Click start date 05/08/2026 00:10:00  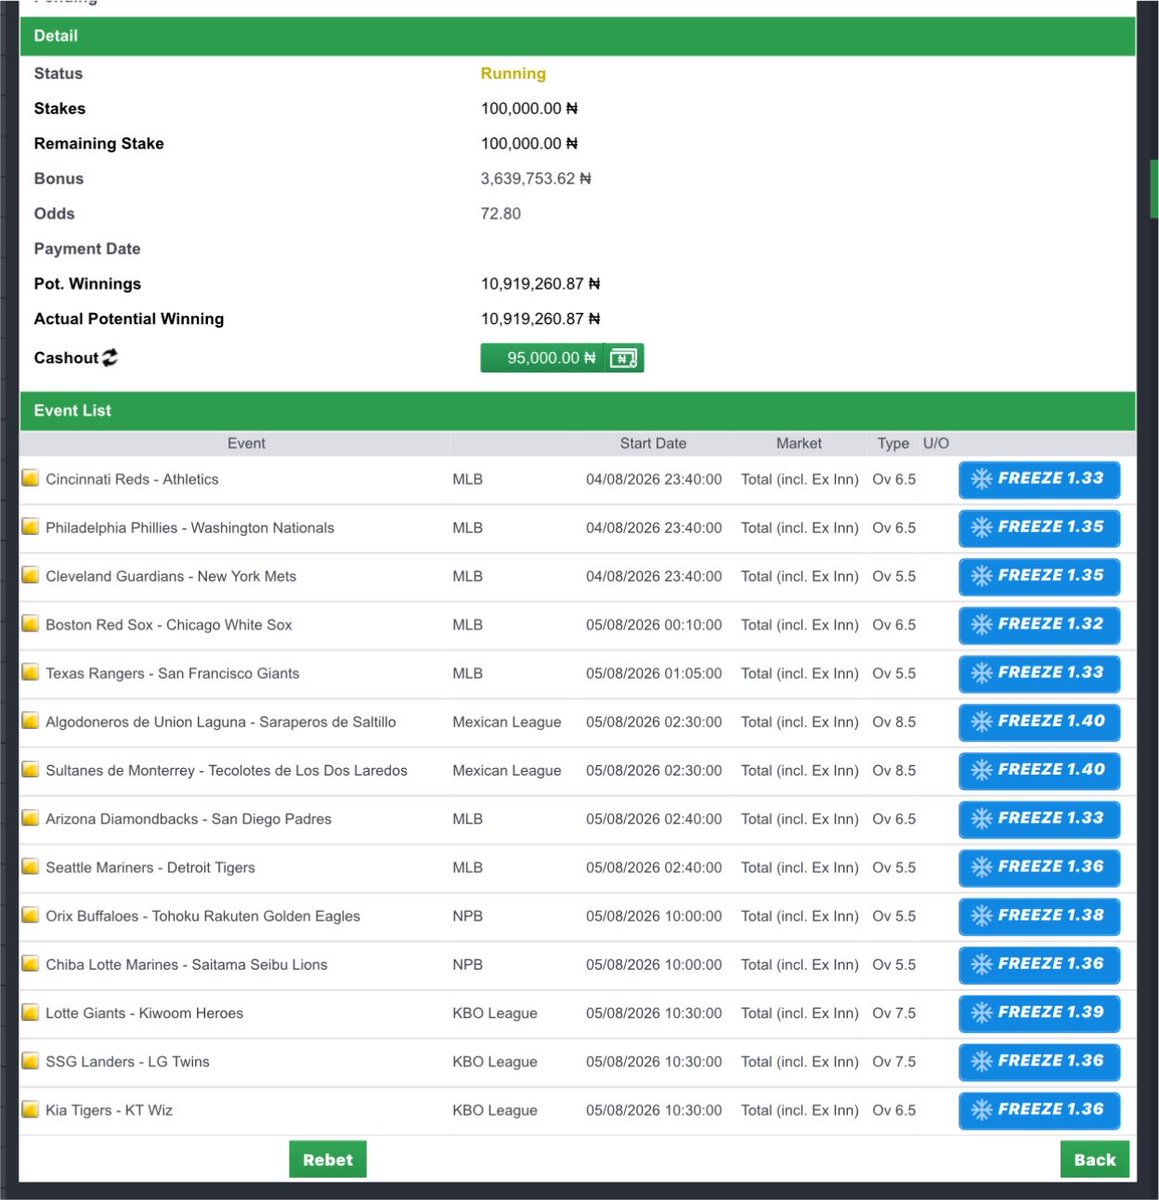point(654,625)
